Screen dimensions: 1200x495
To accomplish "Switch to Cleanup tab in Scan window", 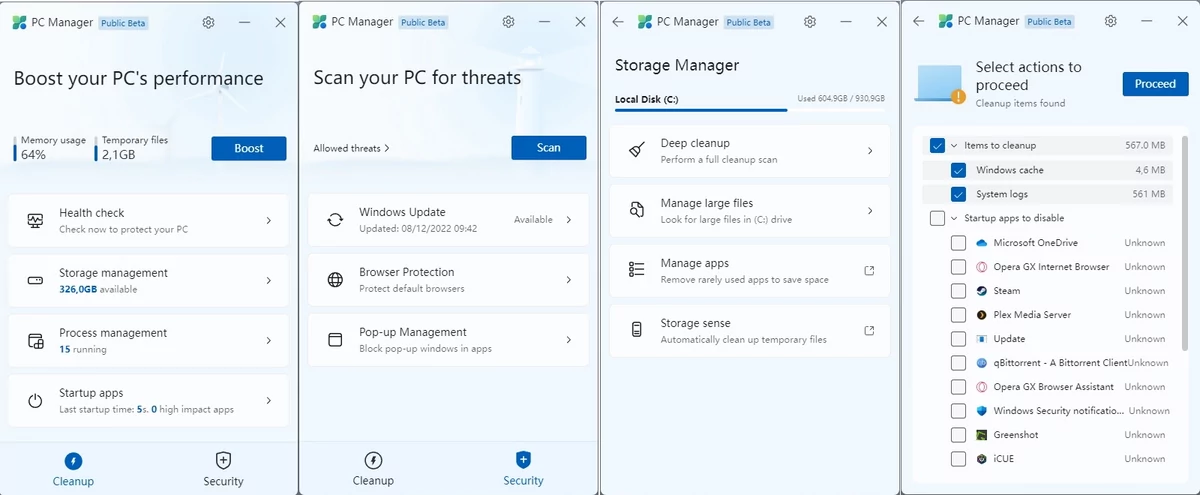I will (x=373, y=468).
